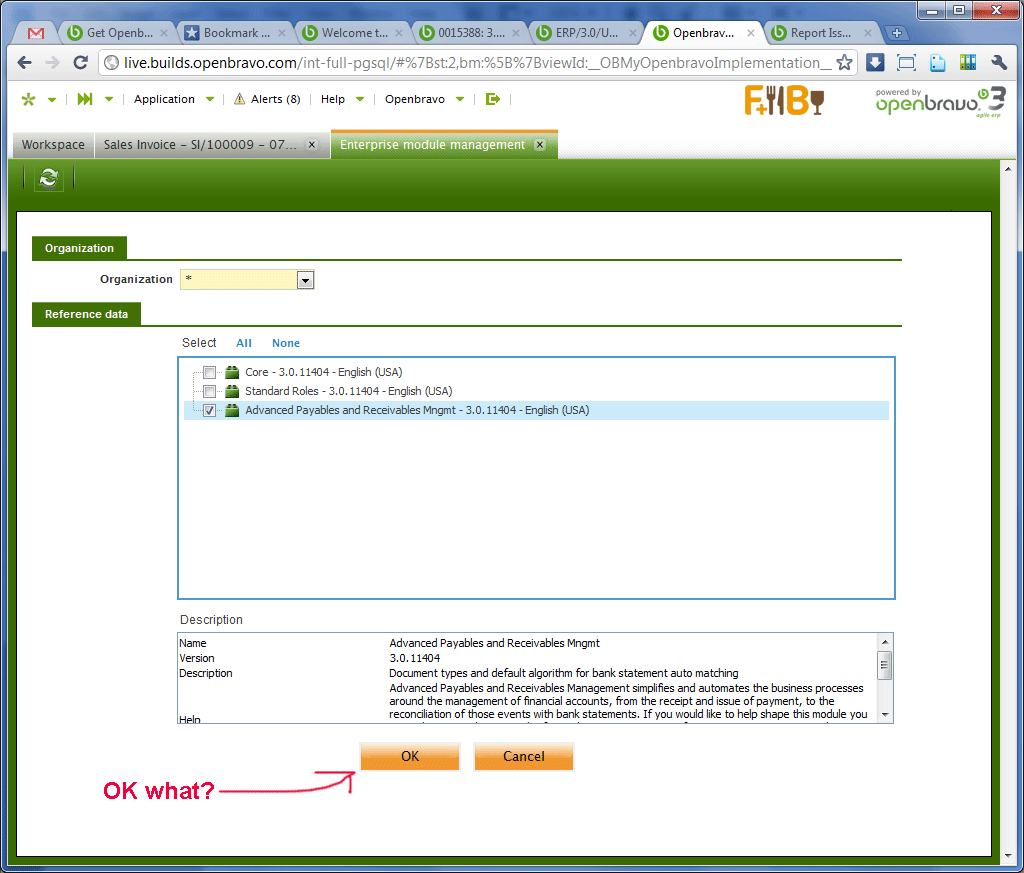Switch to Welcome t... browser tab
Image resolution: width=1024 pixels, height=873 pixels.
tap(355, 33)
